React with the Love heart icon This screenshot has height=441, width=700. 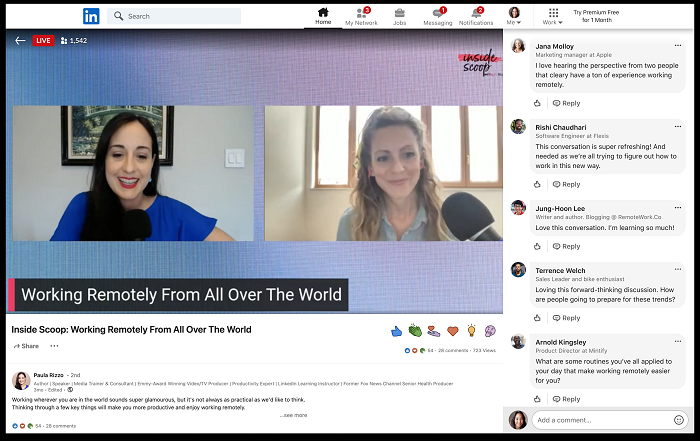pyautogui.click(x=453, y=331)
